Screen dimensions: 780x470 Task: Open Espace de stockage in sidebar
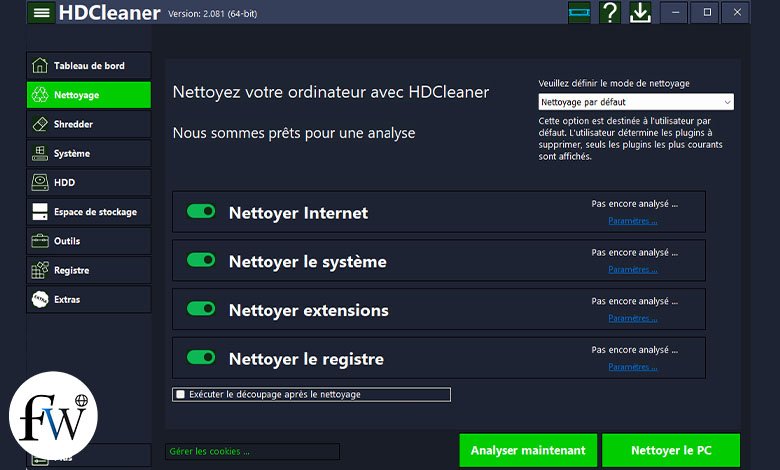coord(89,211)
